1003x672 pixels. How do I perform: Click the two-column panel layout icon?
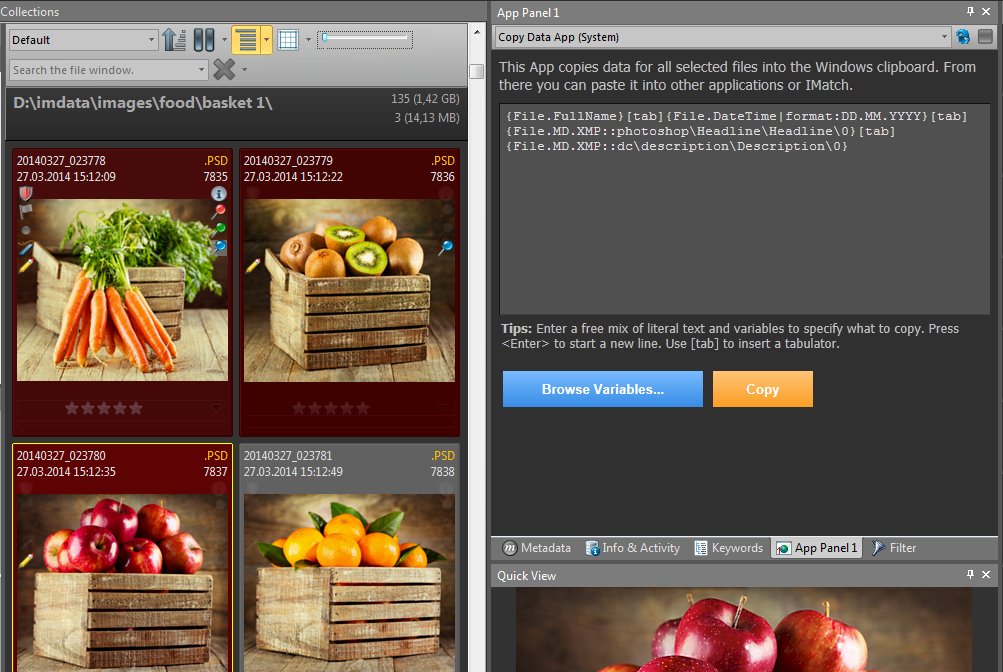point(204,40)
